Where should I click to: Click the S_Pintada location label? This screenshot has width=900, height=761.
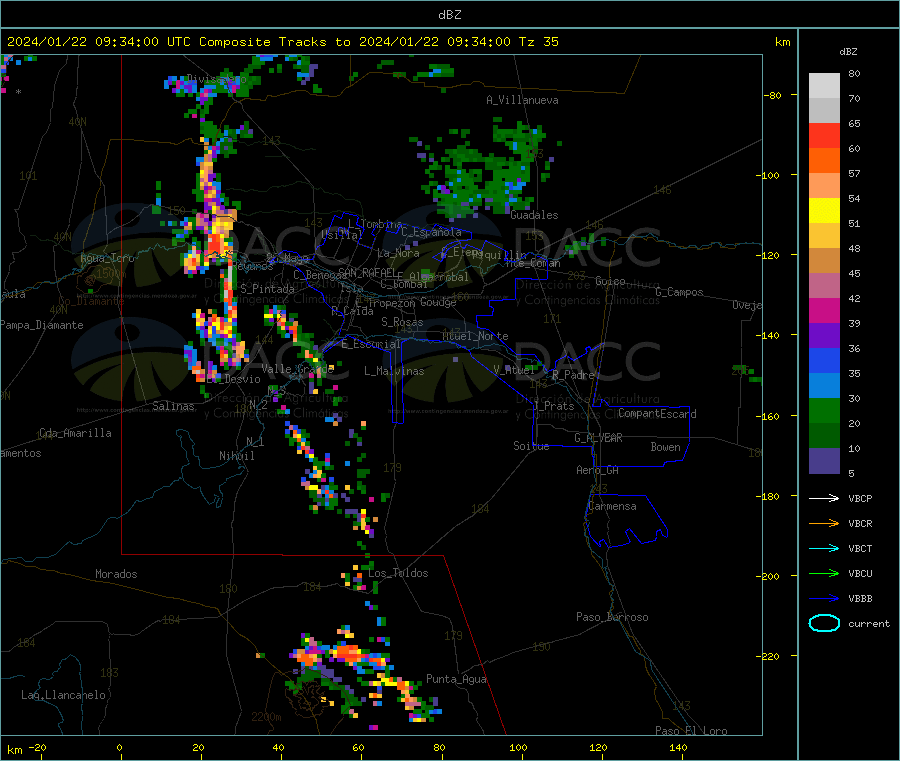click(x=267, y=289)
